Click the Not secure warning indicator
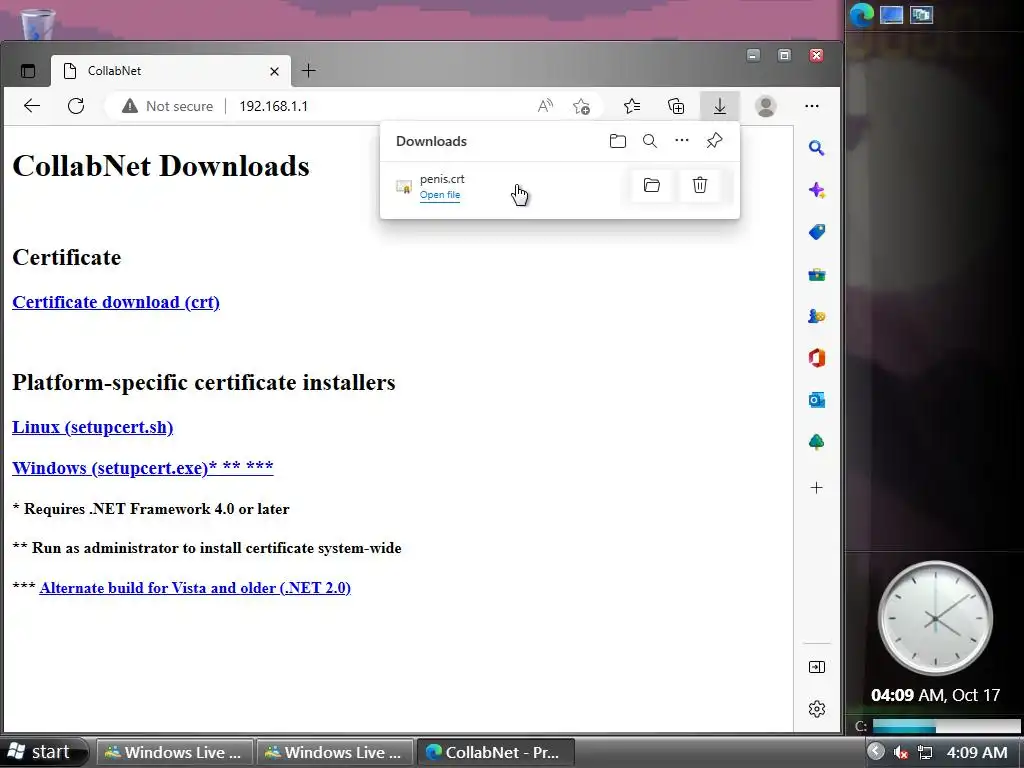 (168, 106)
